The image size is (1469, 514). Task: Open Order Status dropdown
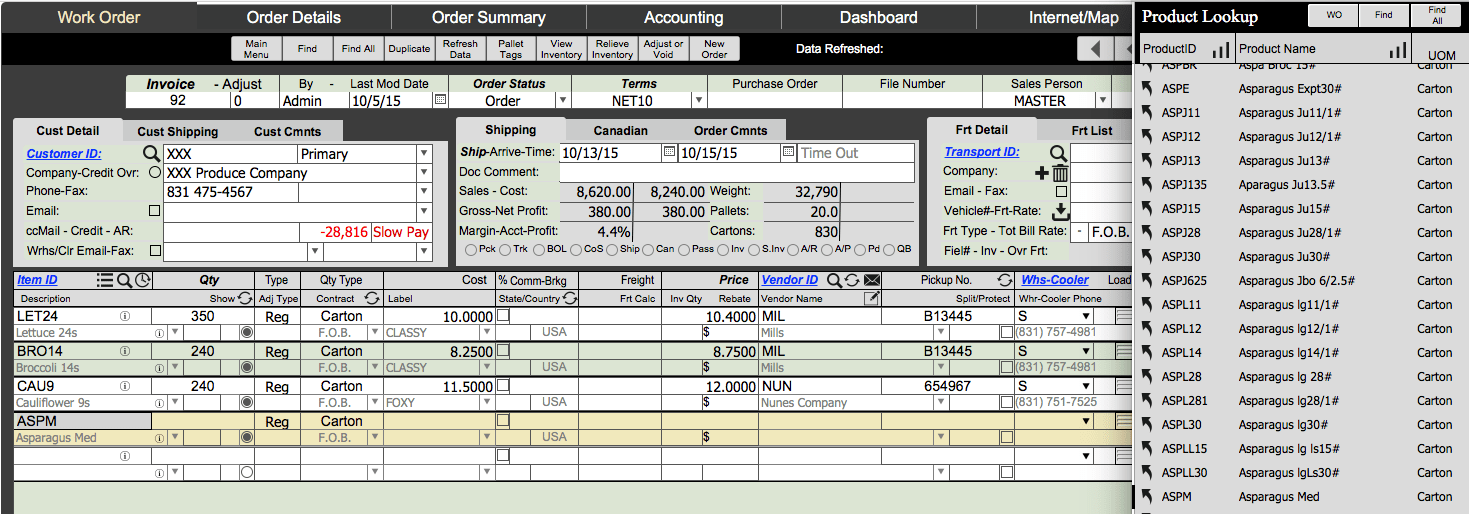pos(562,100)
